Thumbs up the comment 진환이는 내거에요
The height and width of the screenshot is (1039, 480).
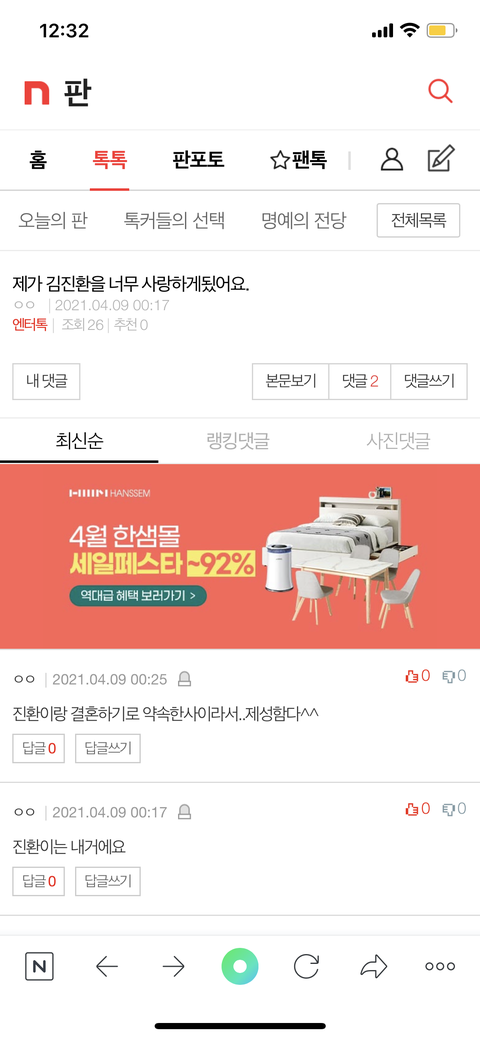pos(417,809)
